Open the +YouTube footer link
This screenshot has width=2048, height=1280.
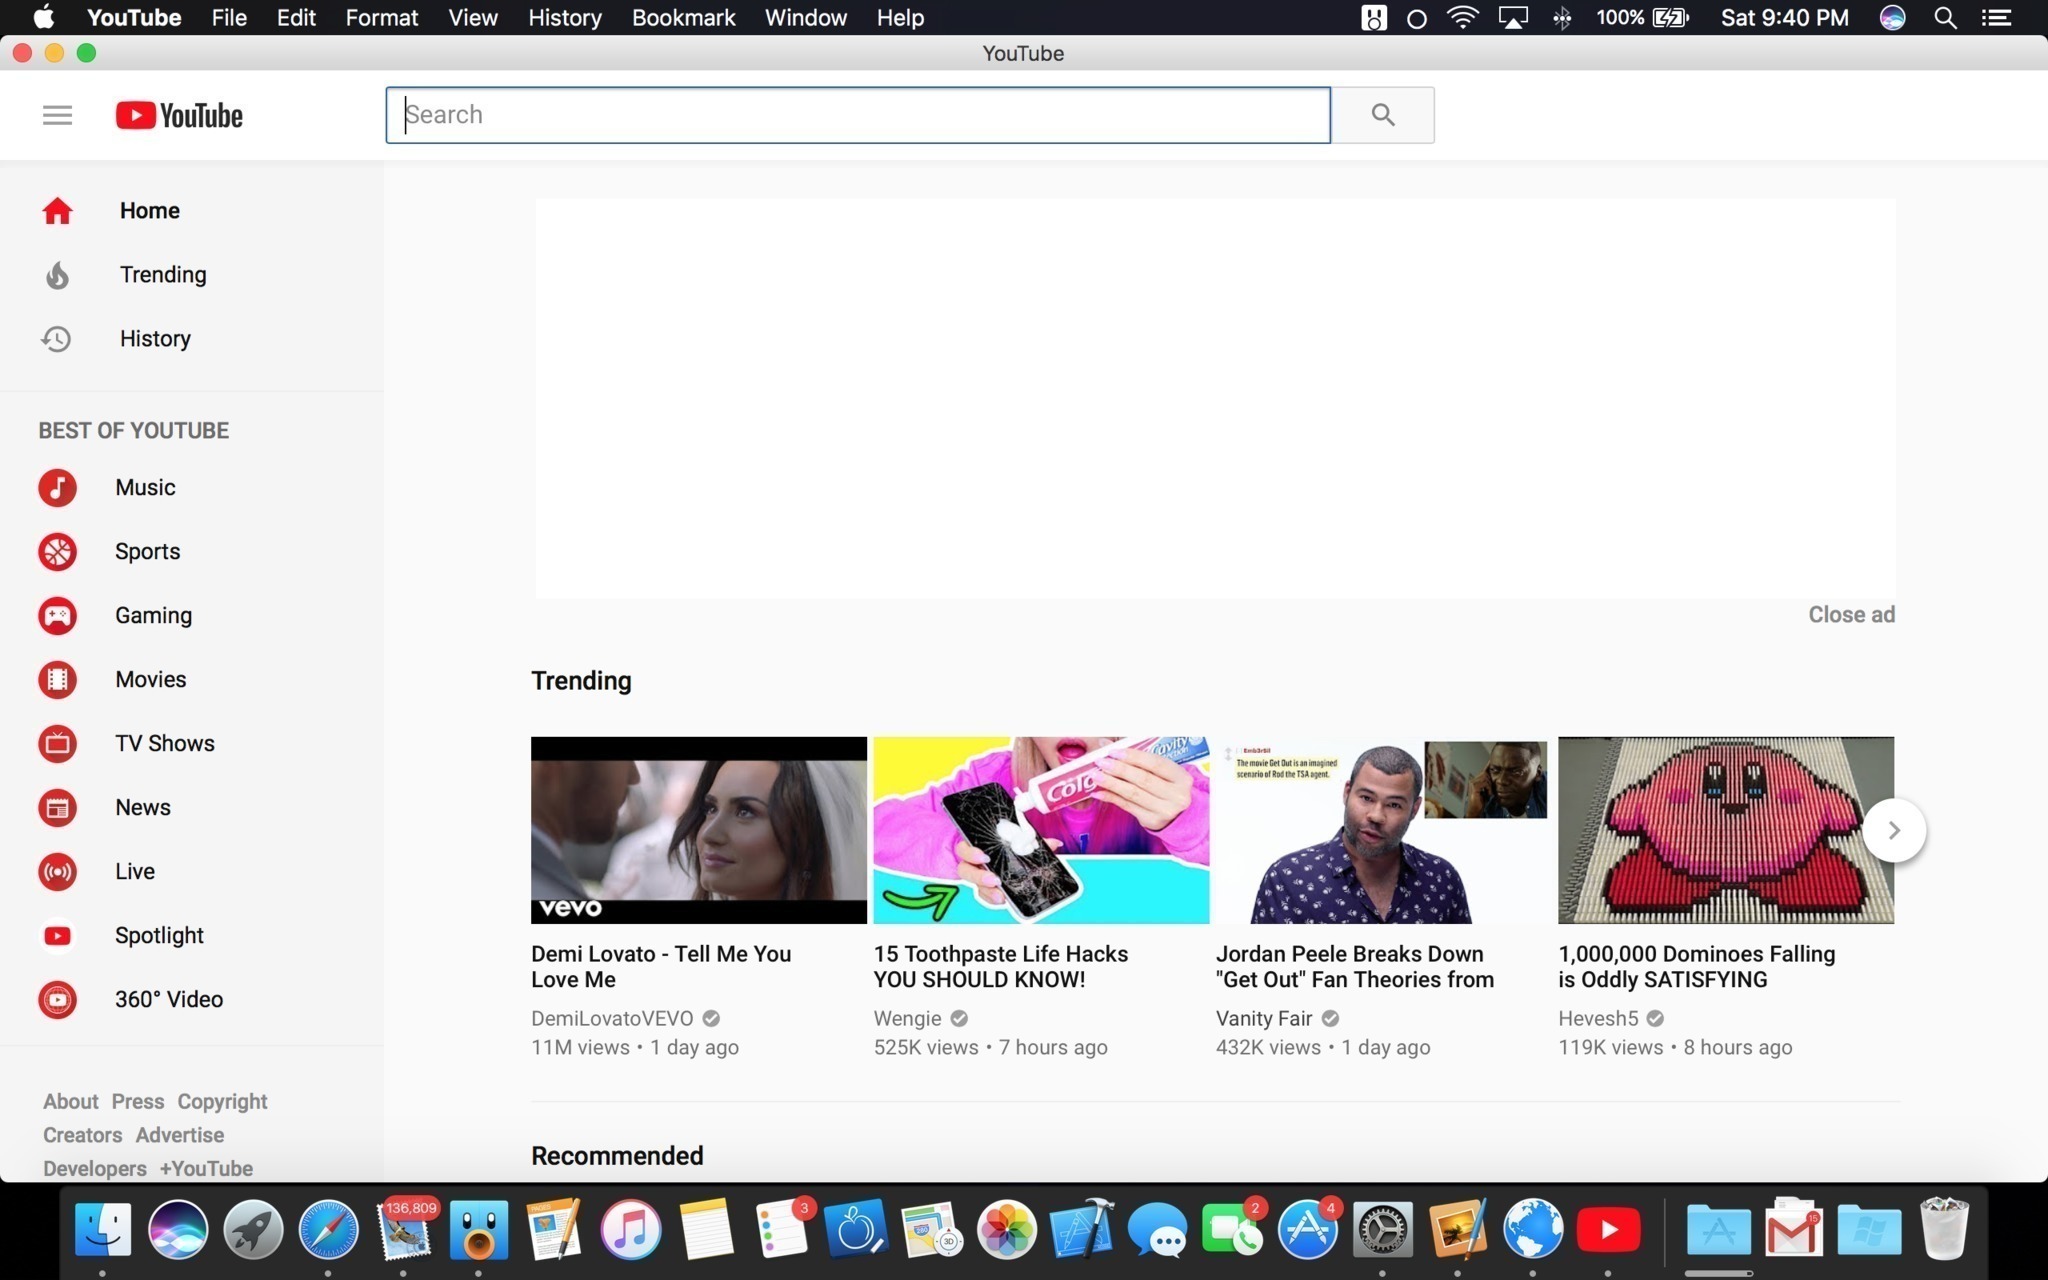click(206, 1169)
